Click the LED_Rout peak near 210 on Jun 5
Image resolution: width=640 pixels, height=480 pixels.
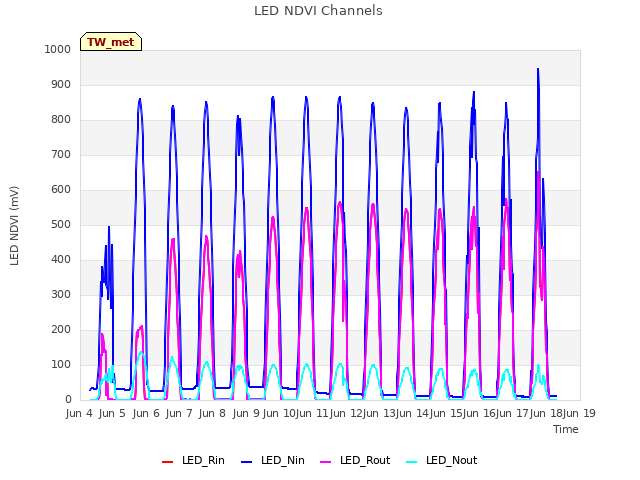click(x=142, y=326)
